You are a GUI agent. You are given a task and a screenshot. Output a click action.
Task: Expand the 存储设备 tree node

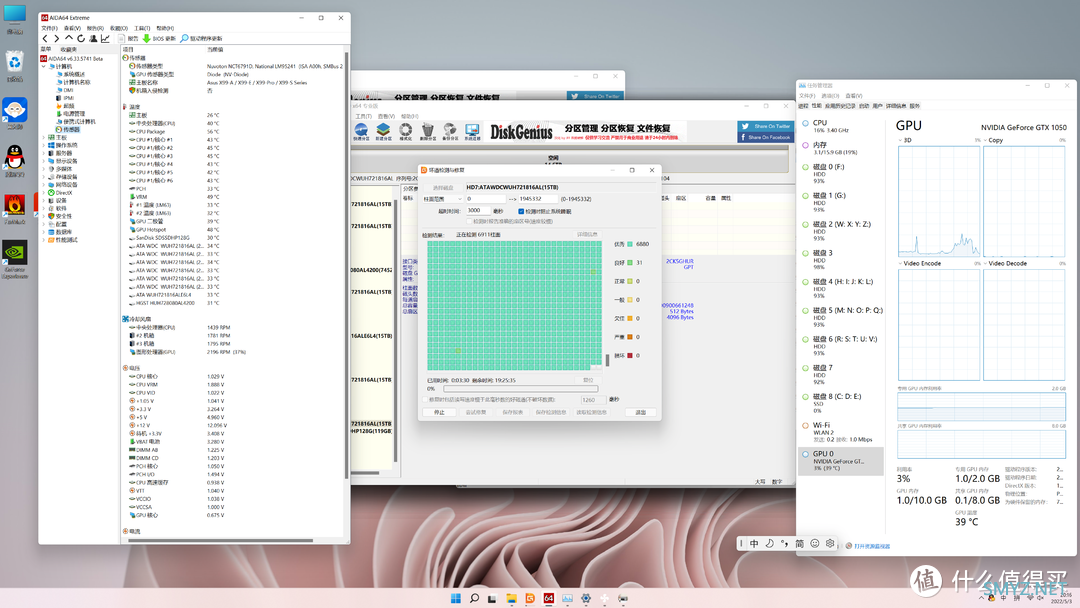[44, 177]
